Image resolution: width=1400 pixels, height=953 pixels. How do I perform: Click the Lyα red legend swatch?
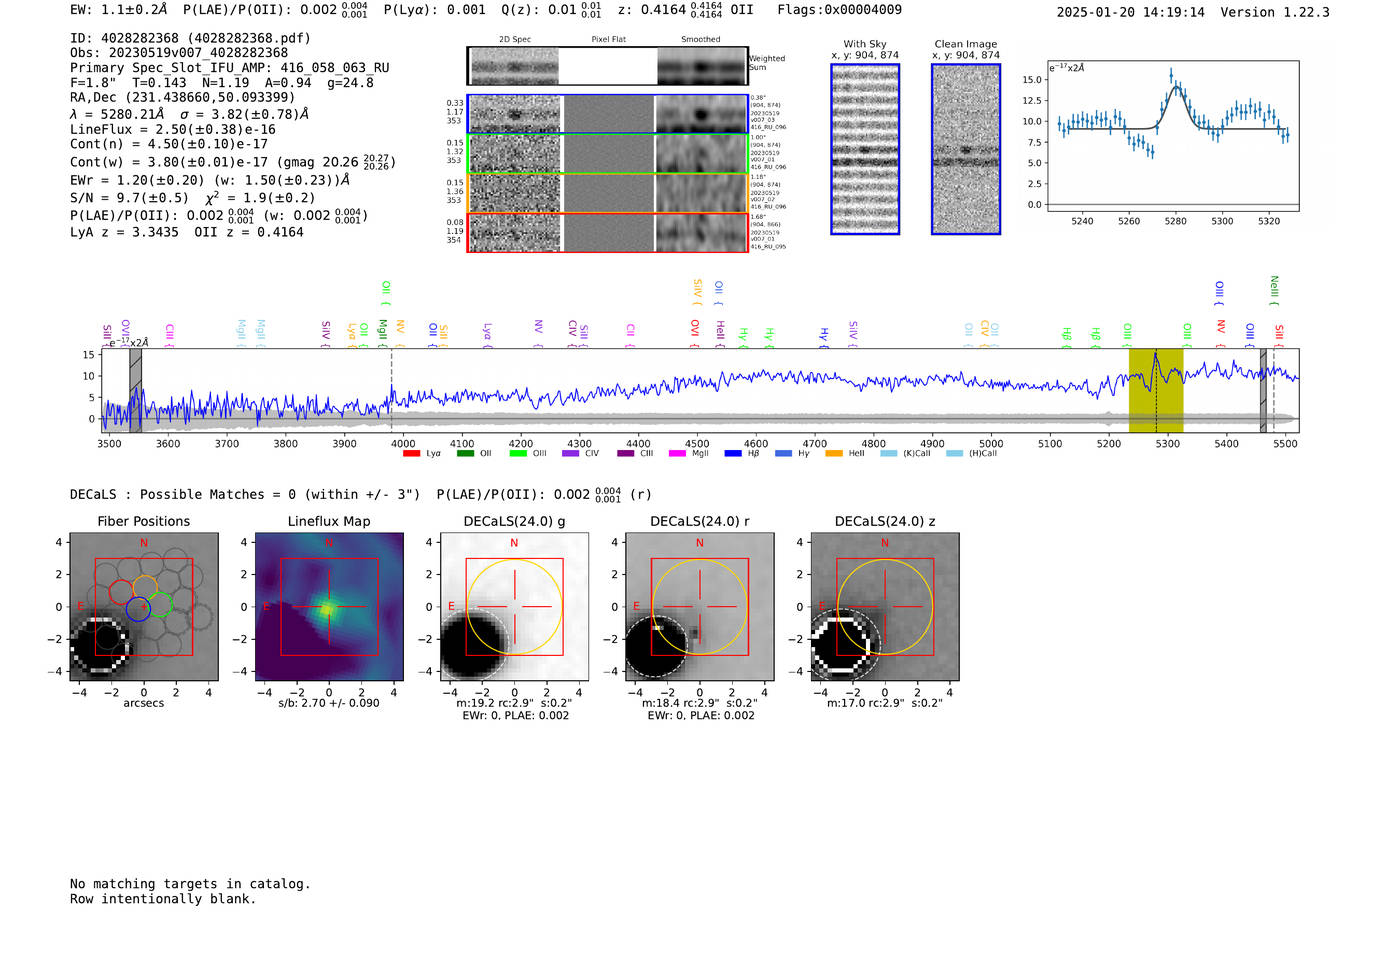click(411, 453)
